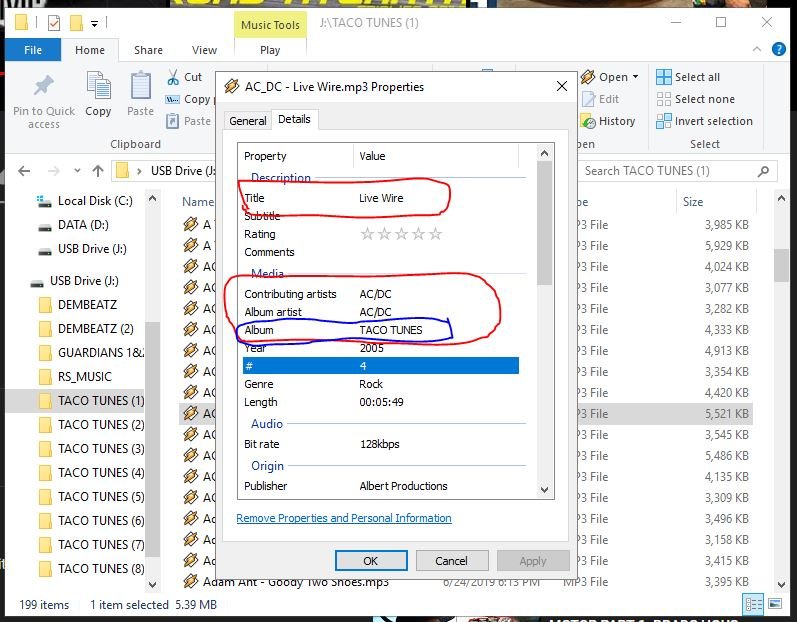
Task: Click properties list scroll up arrow
Action: [544, 153]
